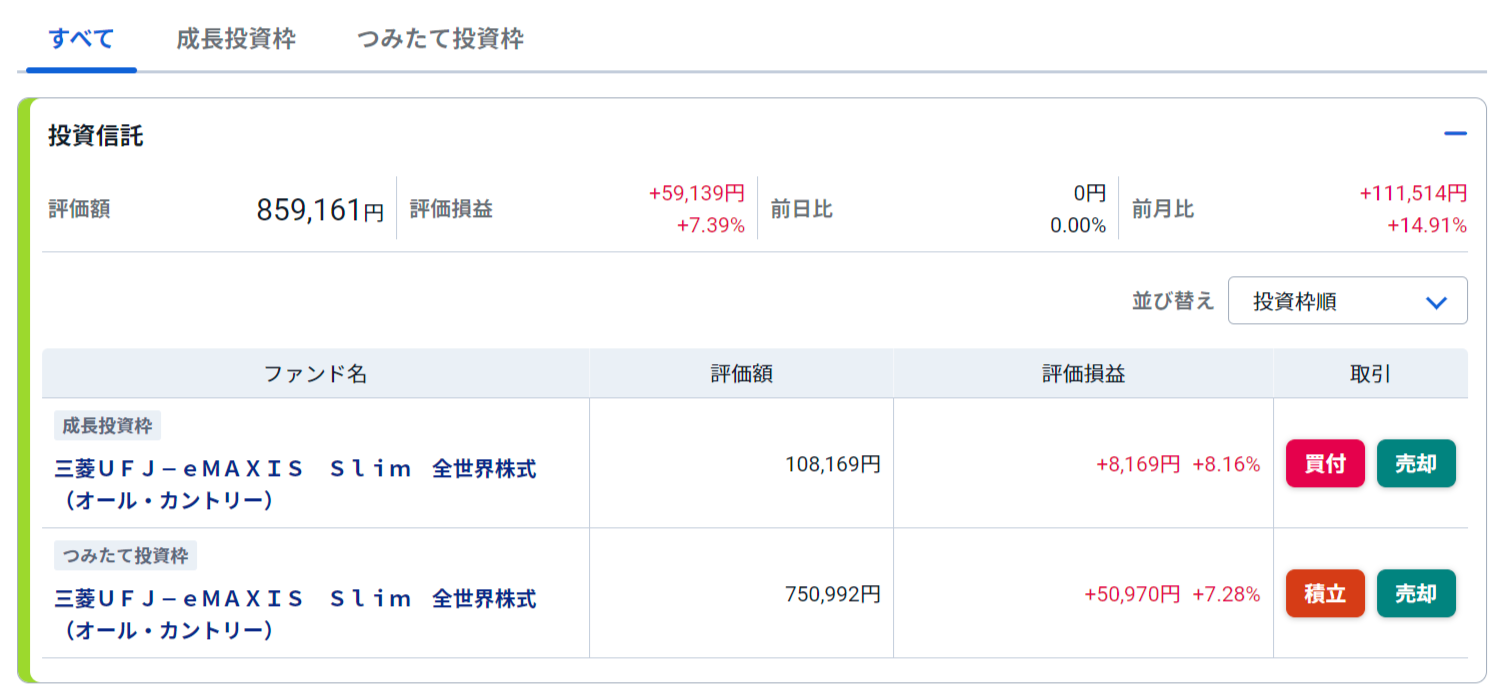Open the 成長投資枠 tab
The width and height of the screenshot is (1500, 700).
tap(236, 40)
